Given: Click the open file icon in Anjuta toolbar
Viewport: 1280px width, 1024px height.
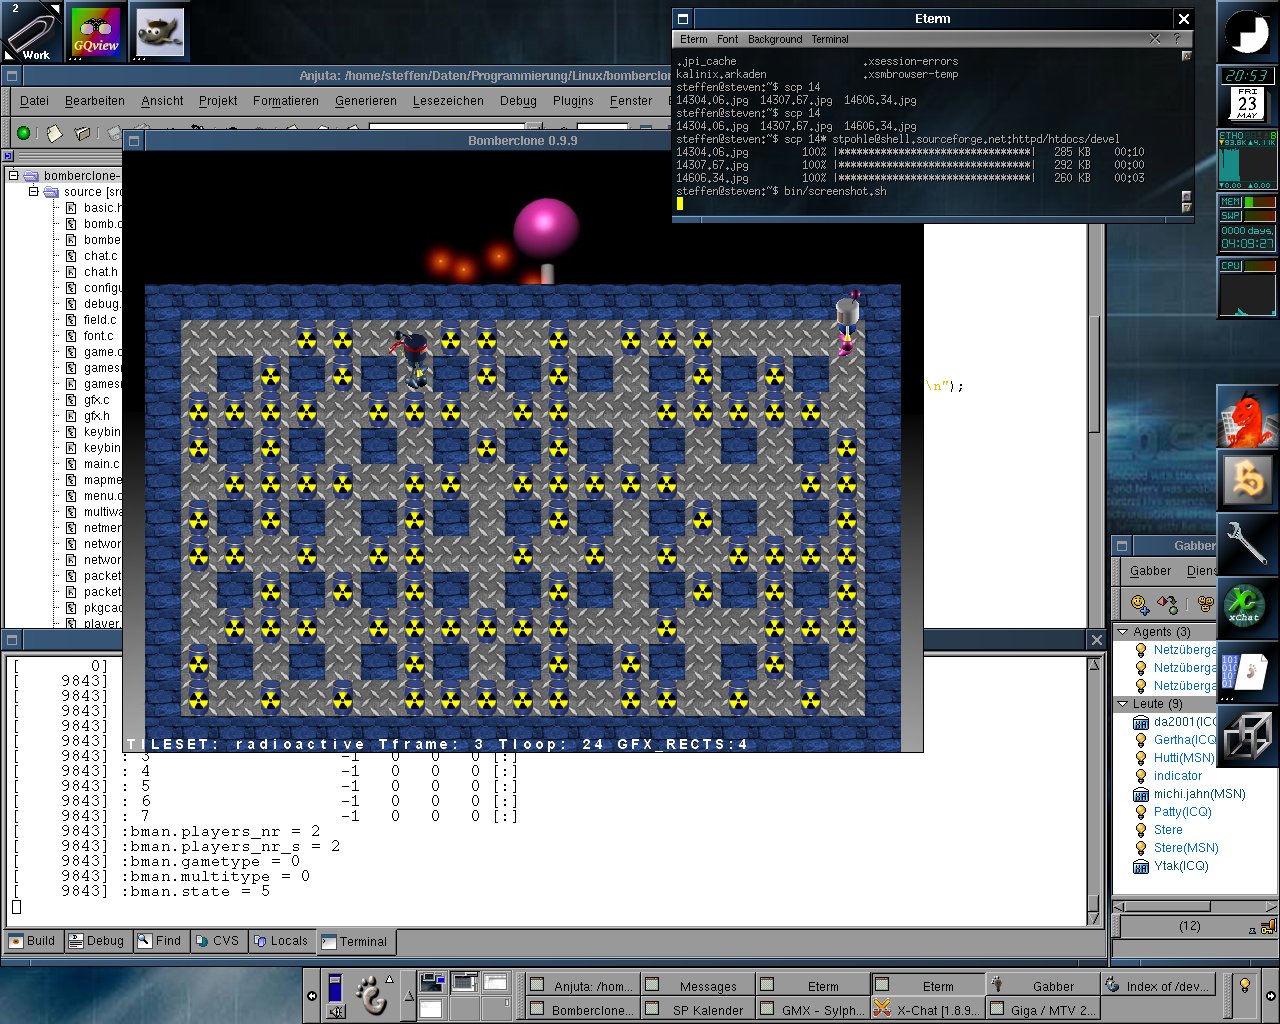Looking at the screenshot, I should pyautogui.click(x=83, y=133).
